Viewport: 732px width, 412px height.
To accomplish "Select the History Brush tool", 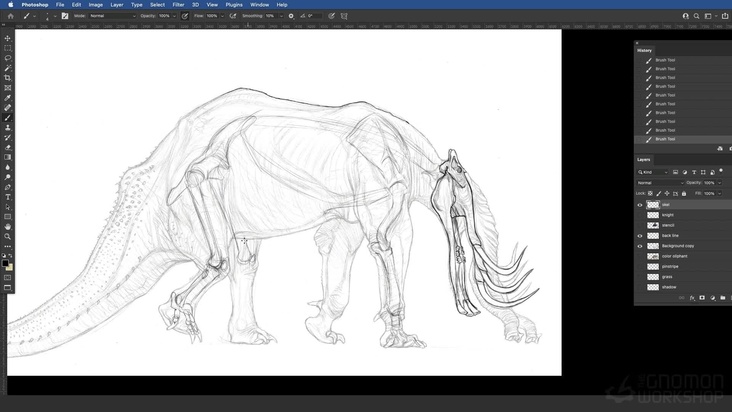I will point(7,138).
